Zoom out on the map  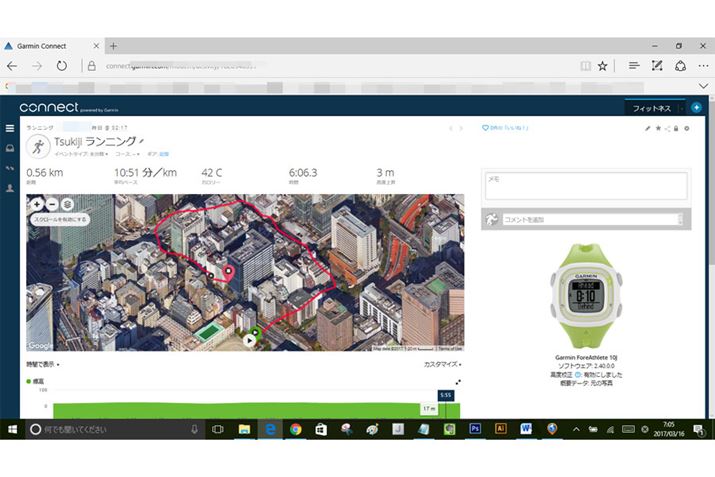[x=52, y=203]
